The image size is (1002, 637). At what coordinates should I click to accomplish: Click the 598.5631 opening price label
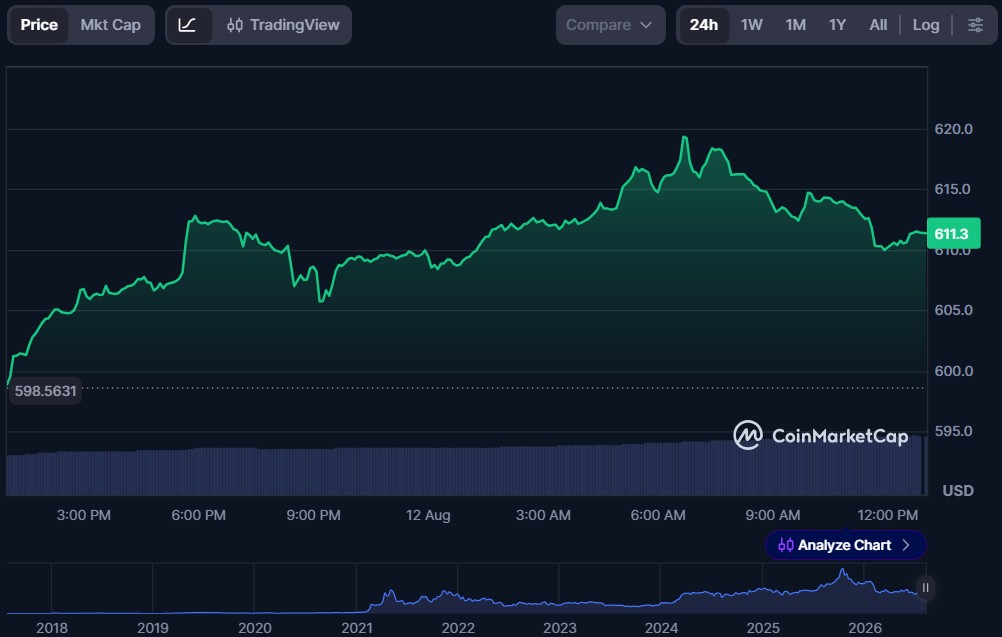[45, 391]
